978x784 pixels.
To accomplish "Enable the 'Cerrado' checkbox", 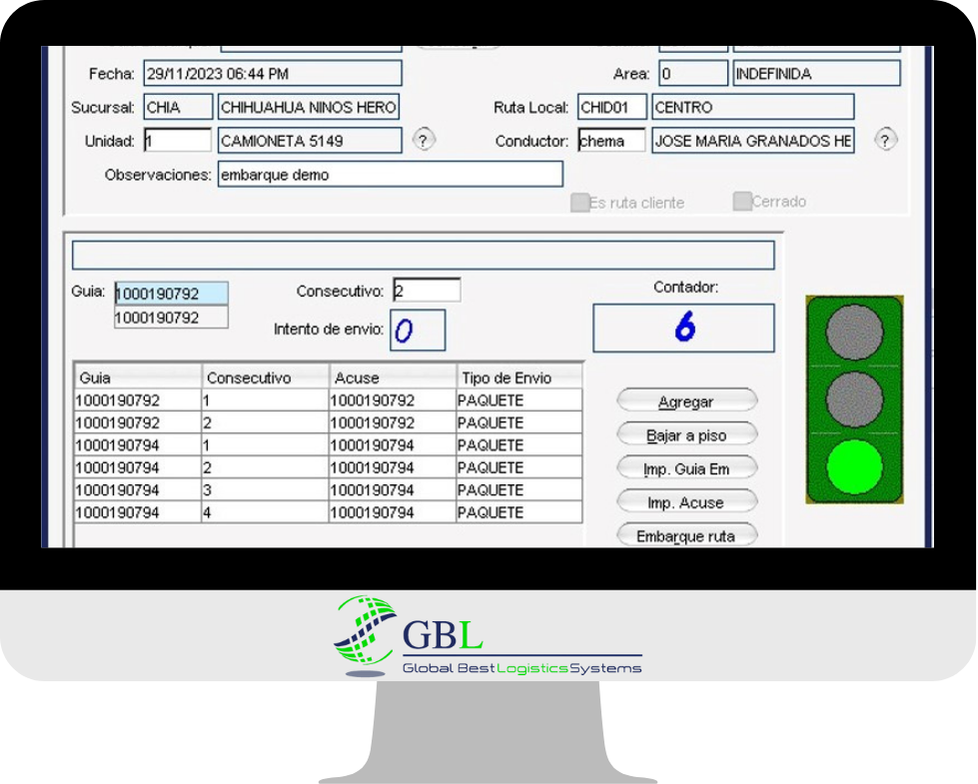I will pyautogui.click(x=741, y=202).
